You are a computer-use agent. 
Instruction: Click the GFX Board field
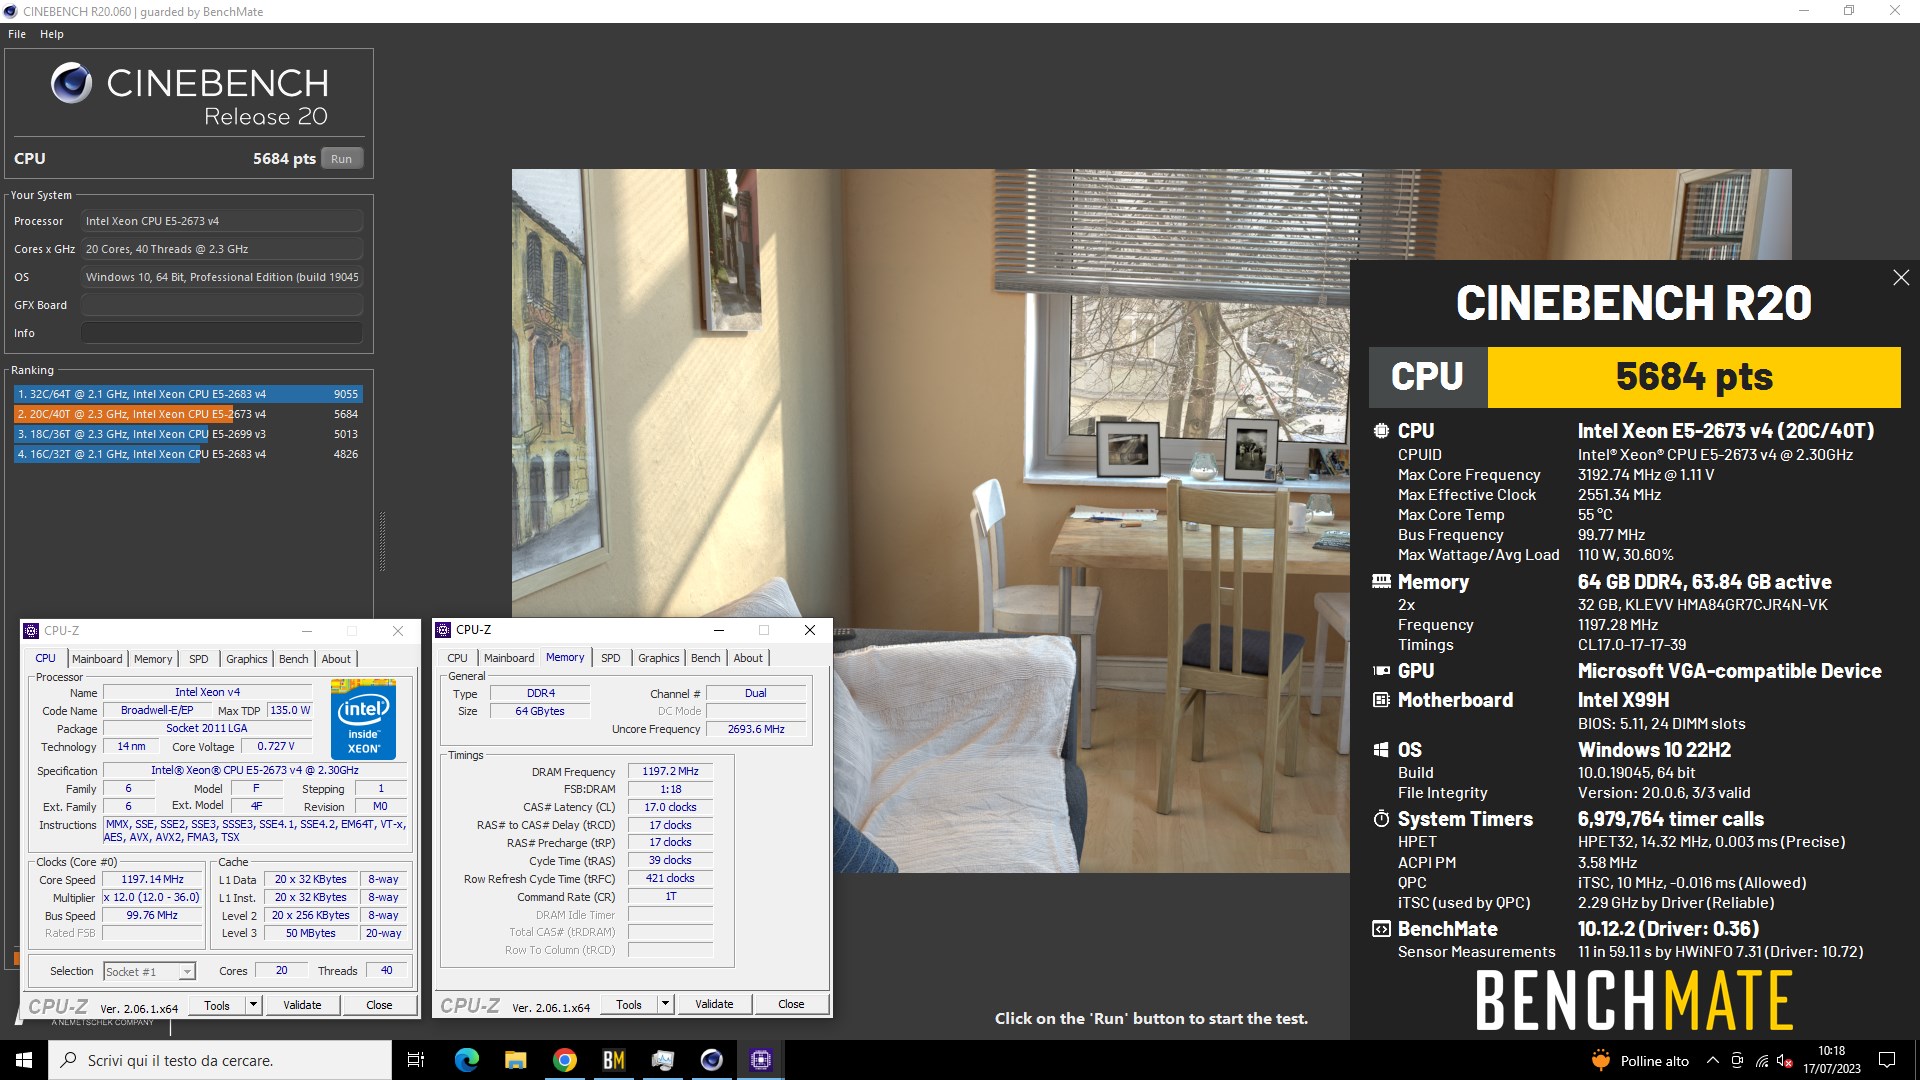(x=222, y=305)
